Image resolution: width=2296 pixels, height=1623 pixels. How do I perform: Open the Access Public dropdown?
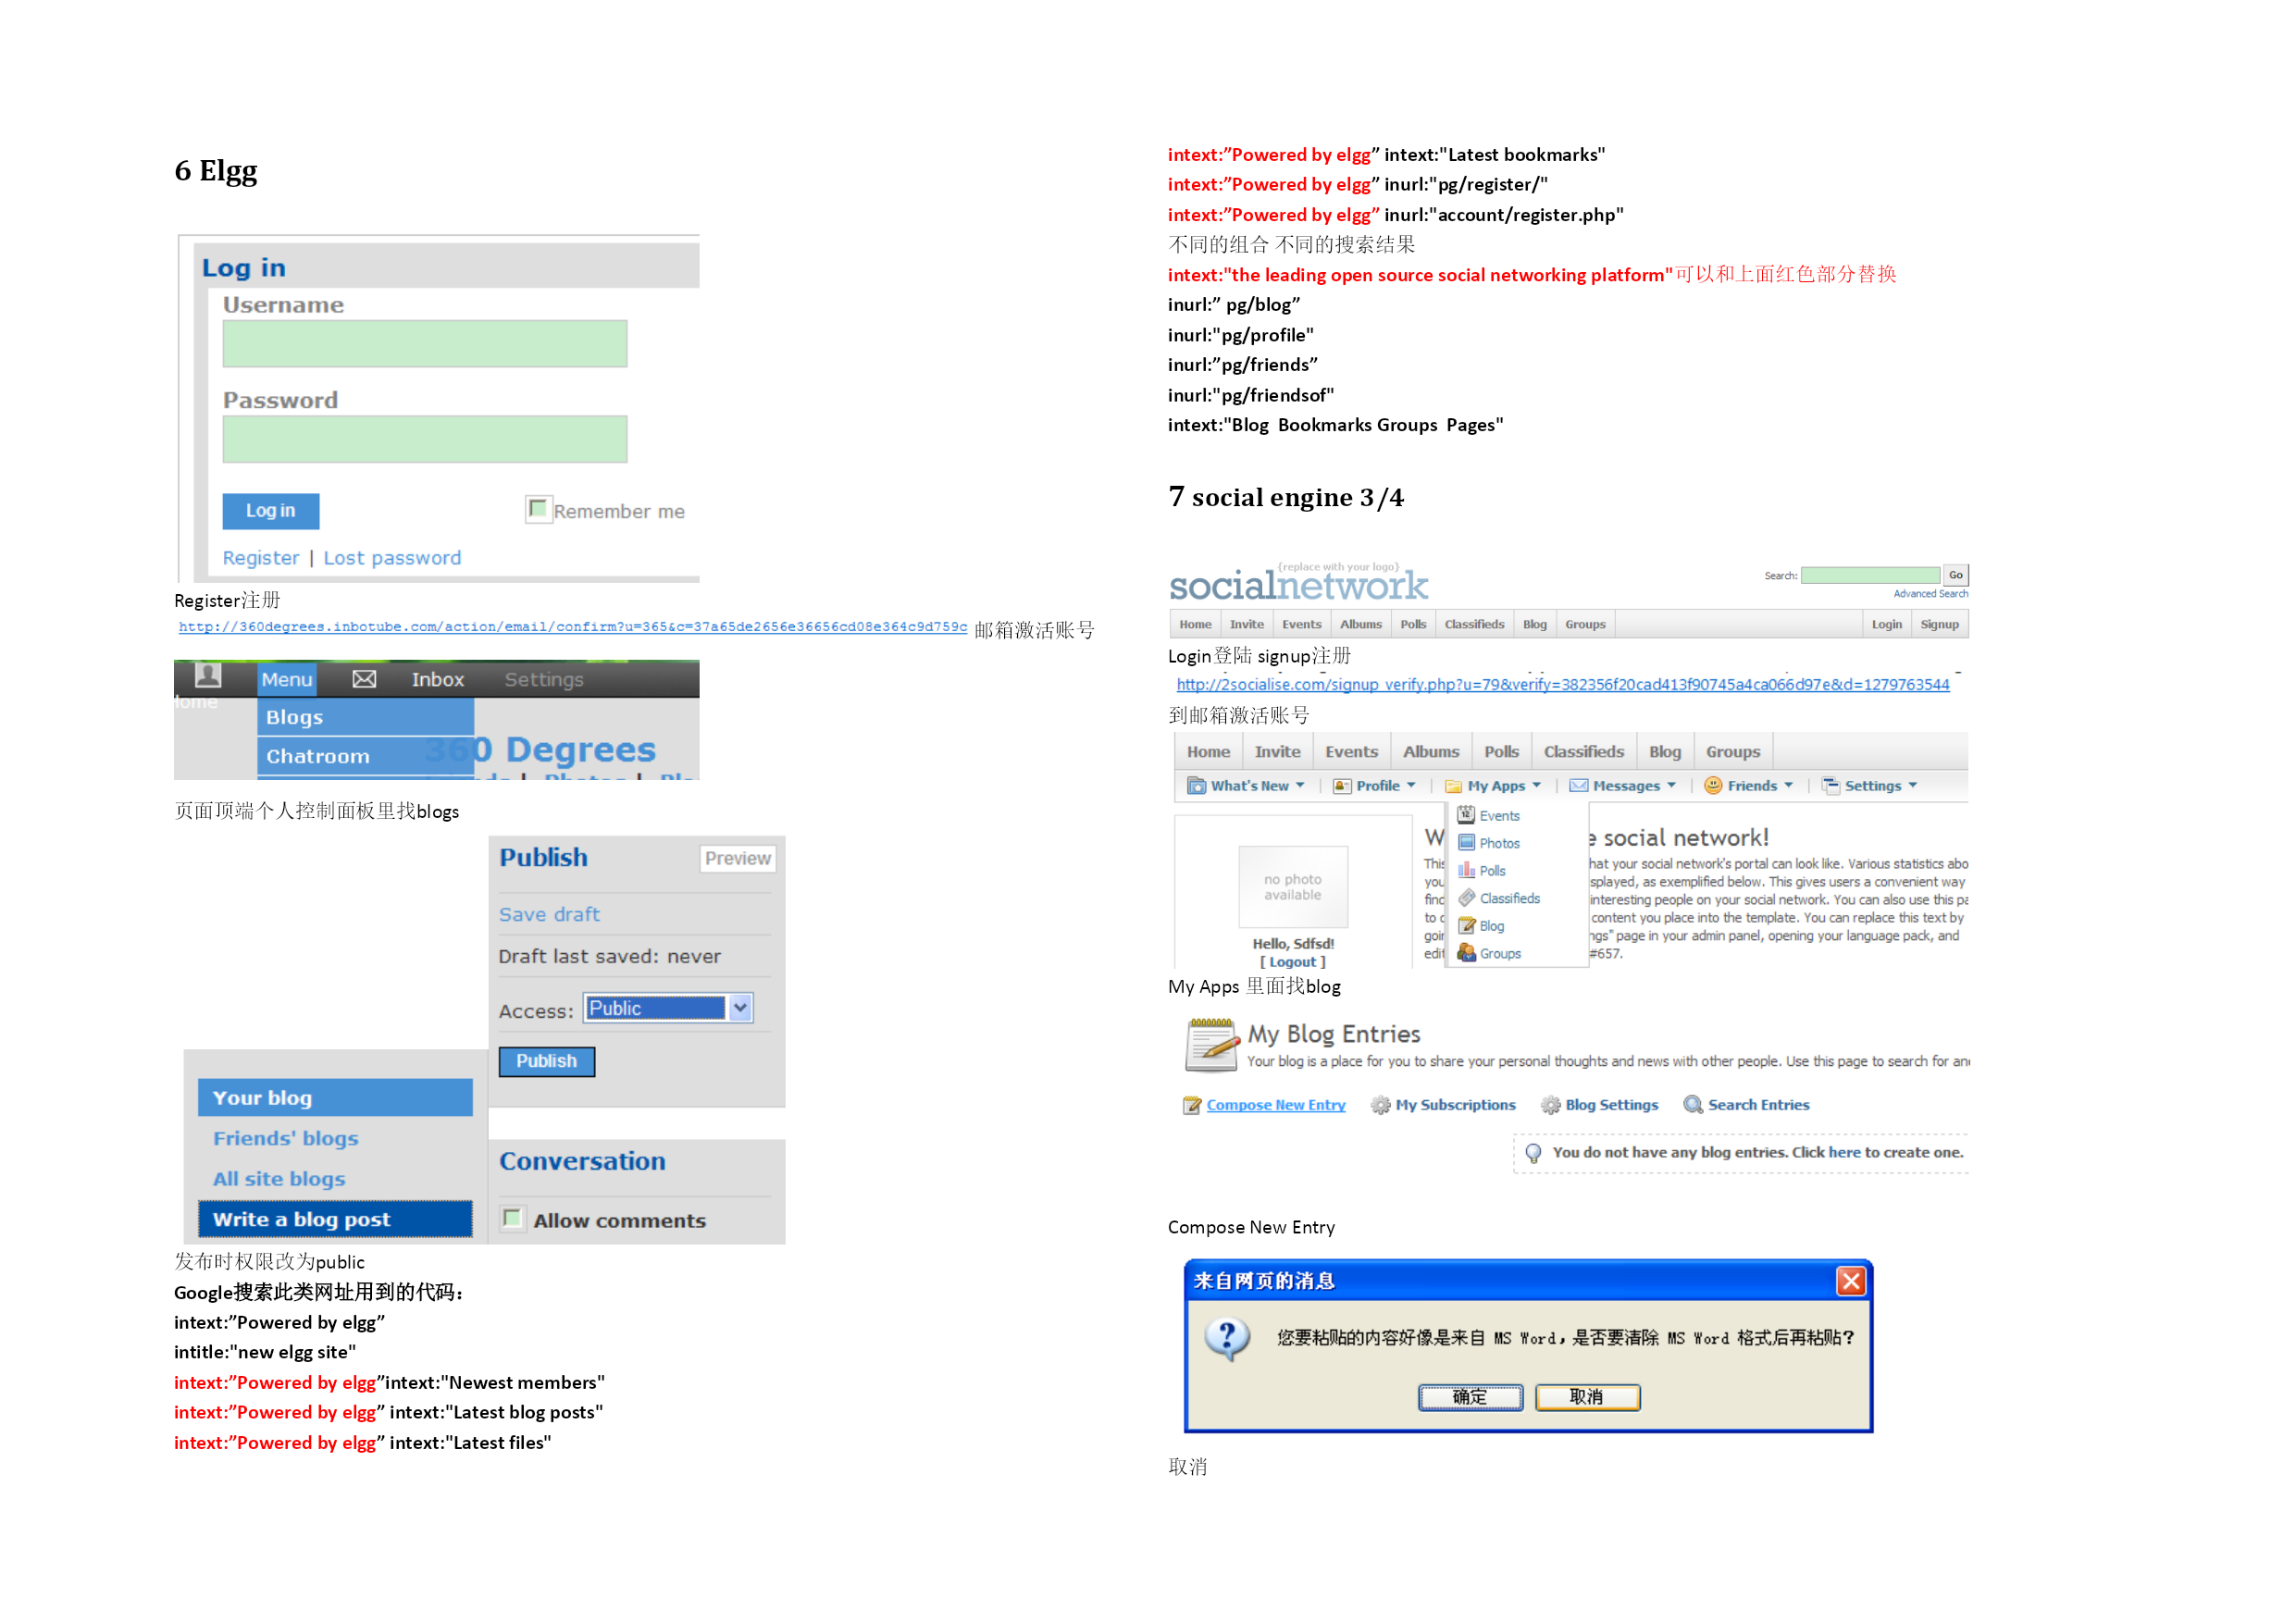(x=668, y=1008)
